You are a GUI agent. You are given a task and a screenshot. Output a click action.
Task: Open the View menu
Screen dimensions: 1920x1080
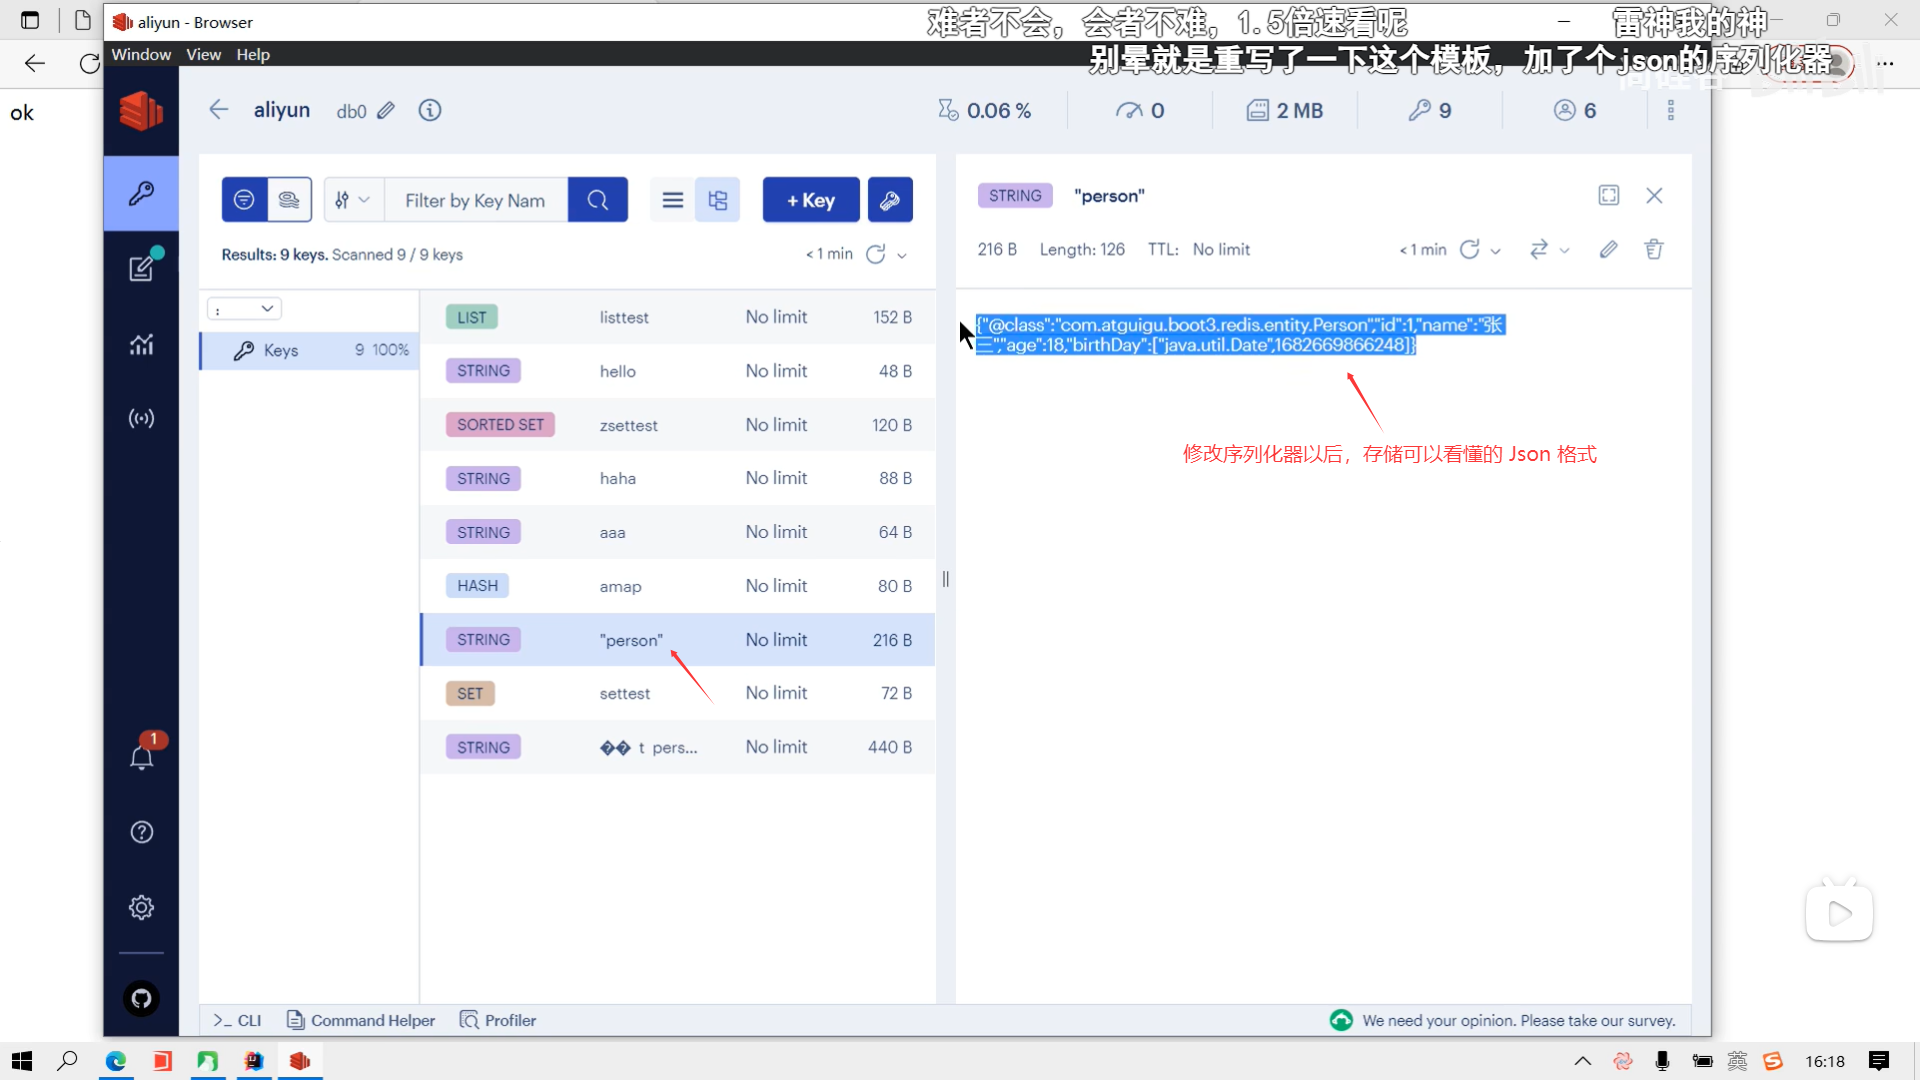(x=203, y=54)
